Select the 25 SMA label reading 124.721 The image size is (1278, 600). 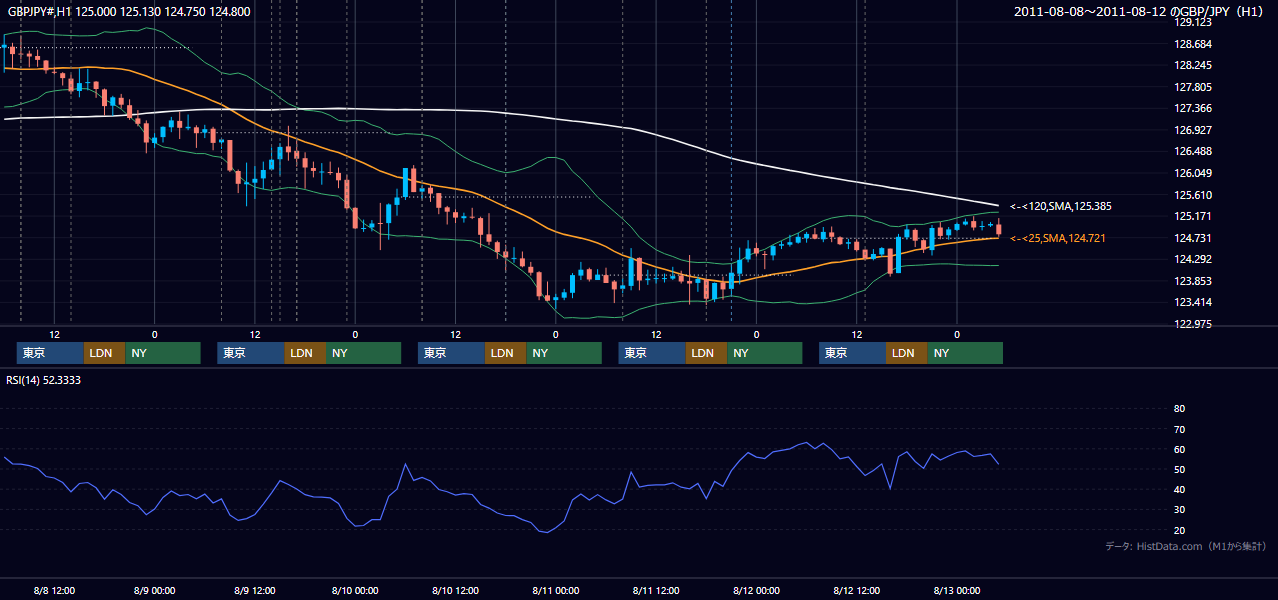[1059, 238]
